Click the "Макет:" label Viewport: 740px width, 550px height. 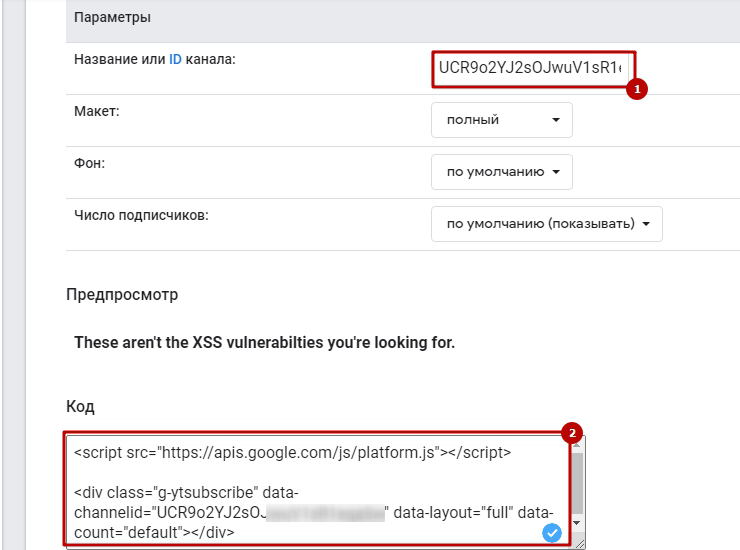click(x=97, y=111)
